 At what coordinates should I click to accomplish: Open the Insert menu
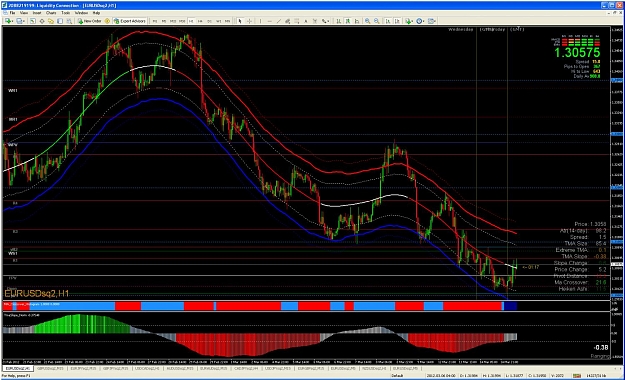[x=37, y=13]
